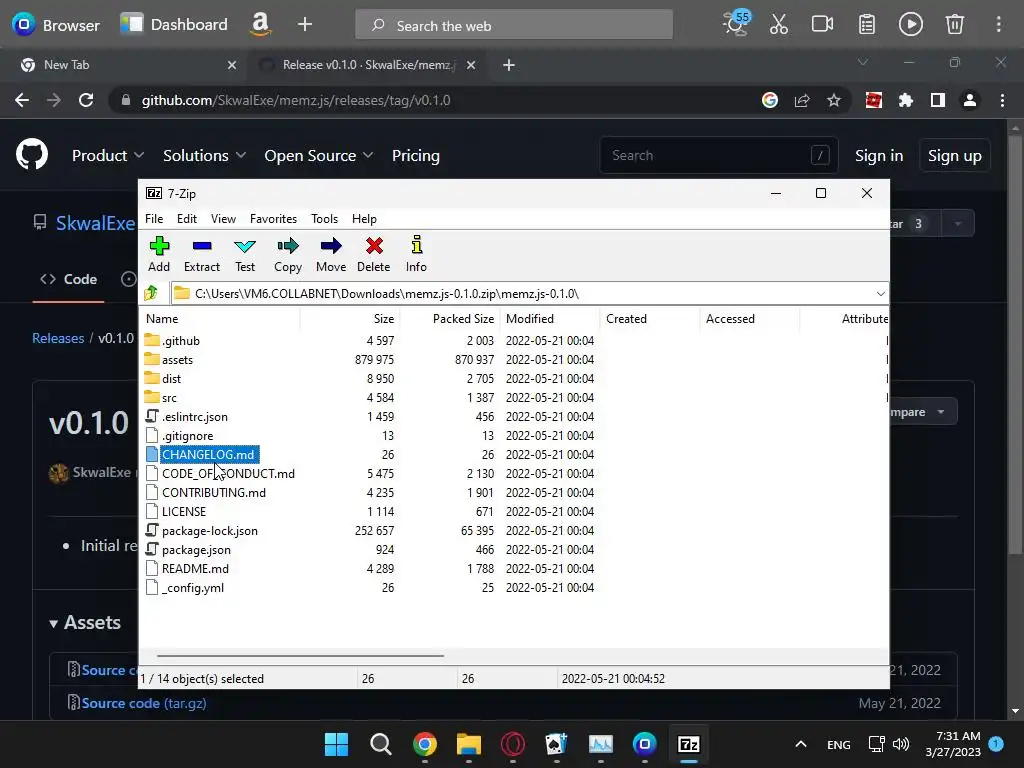The width and height of the screenshot is (1024, 768).
Task: Open the browser side panel
Action: tap(938, 100)
